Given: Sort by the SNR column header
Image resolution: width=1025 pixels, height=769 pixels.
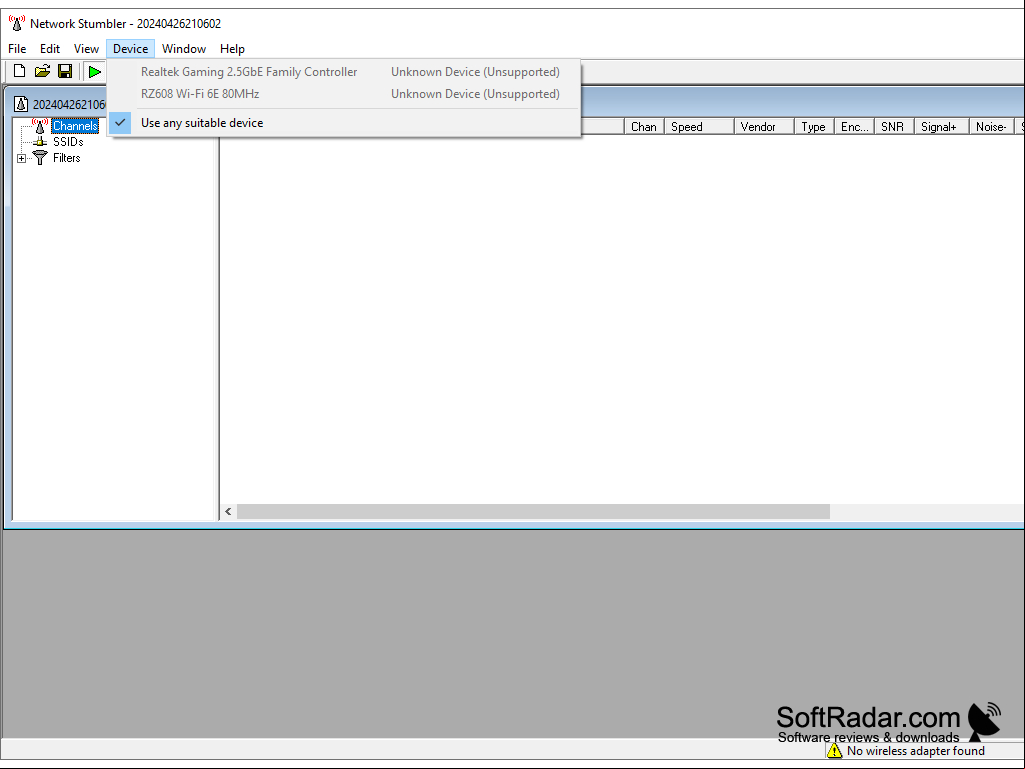Looking at the screenshot, I should tap(894, 127).
